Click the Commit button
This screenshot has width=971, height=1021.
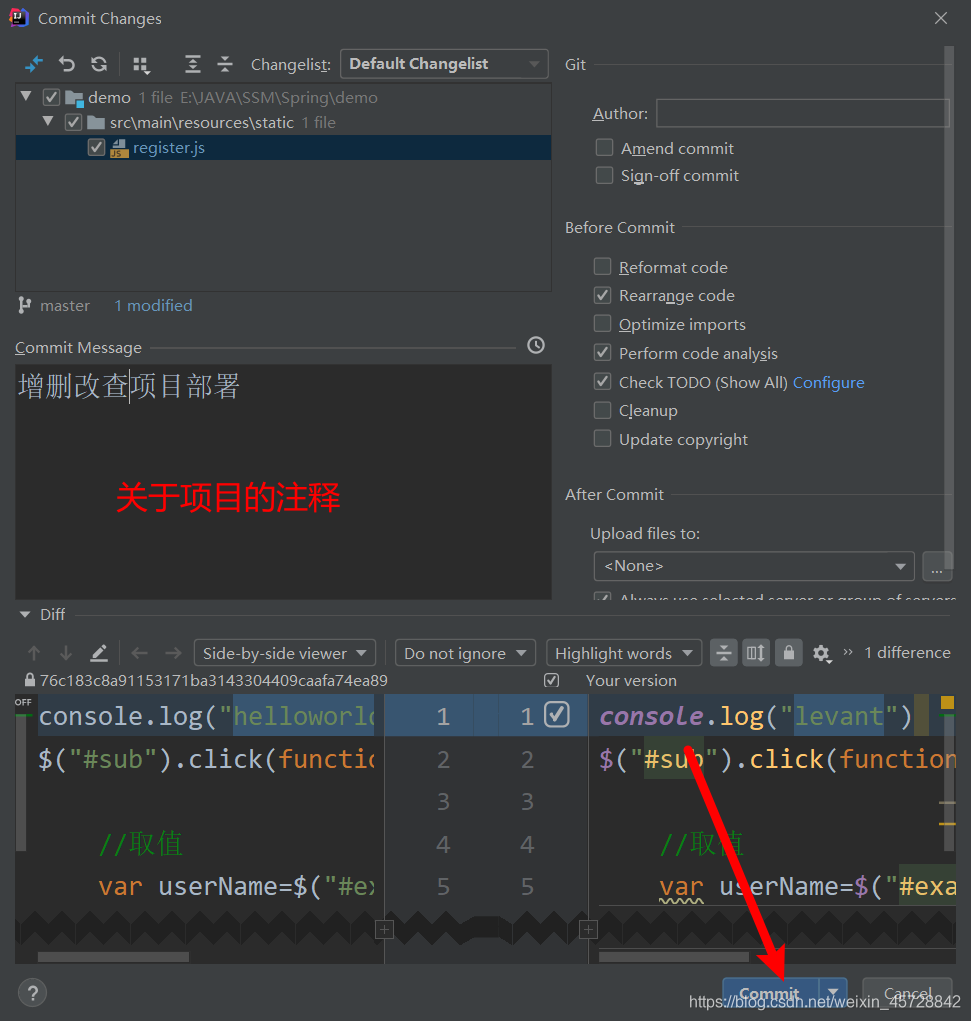(770, 993)
